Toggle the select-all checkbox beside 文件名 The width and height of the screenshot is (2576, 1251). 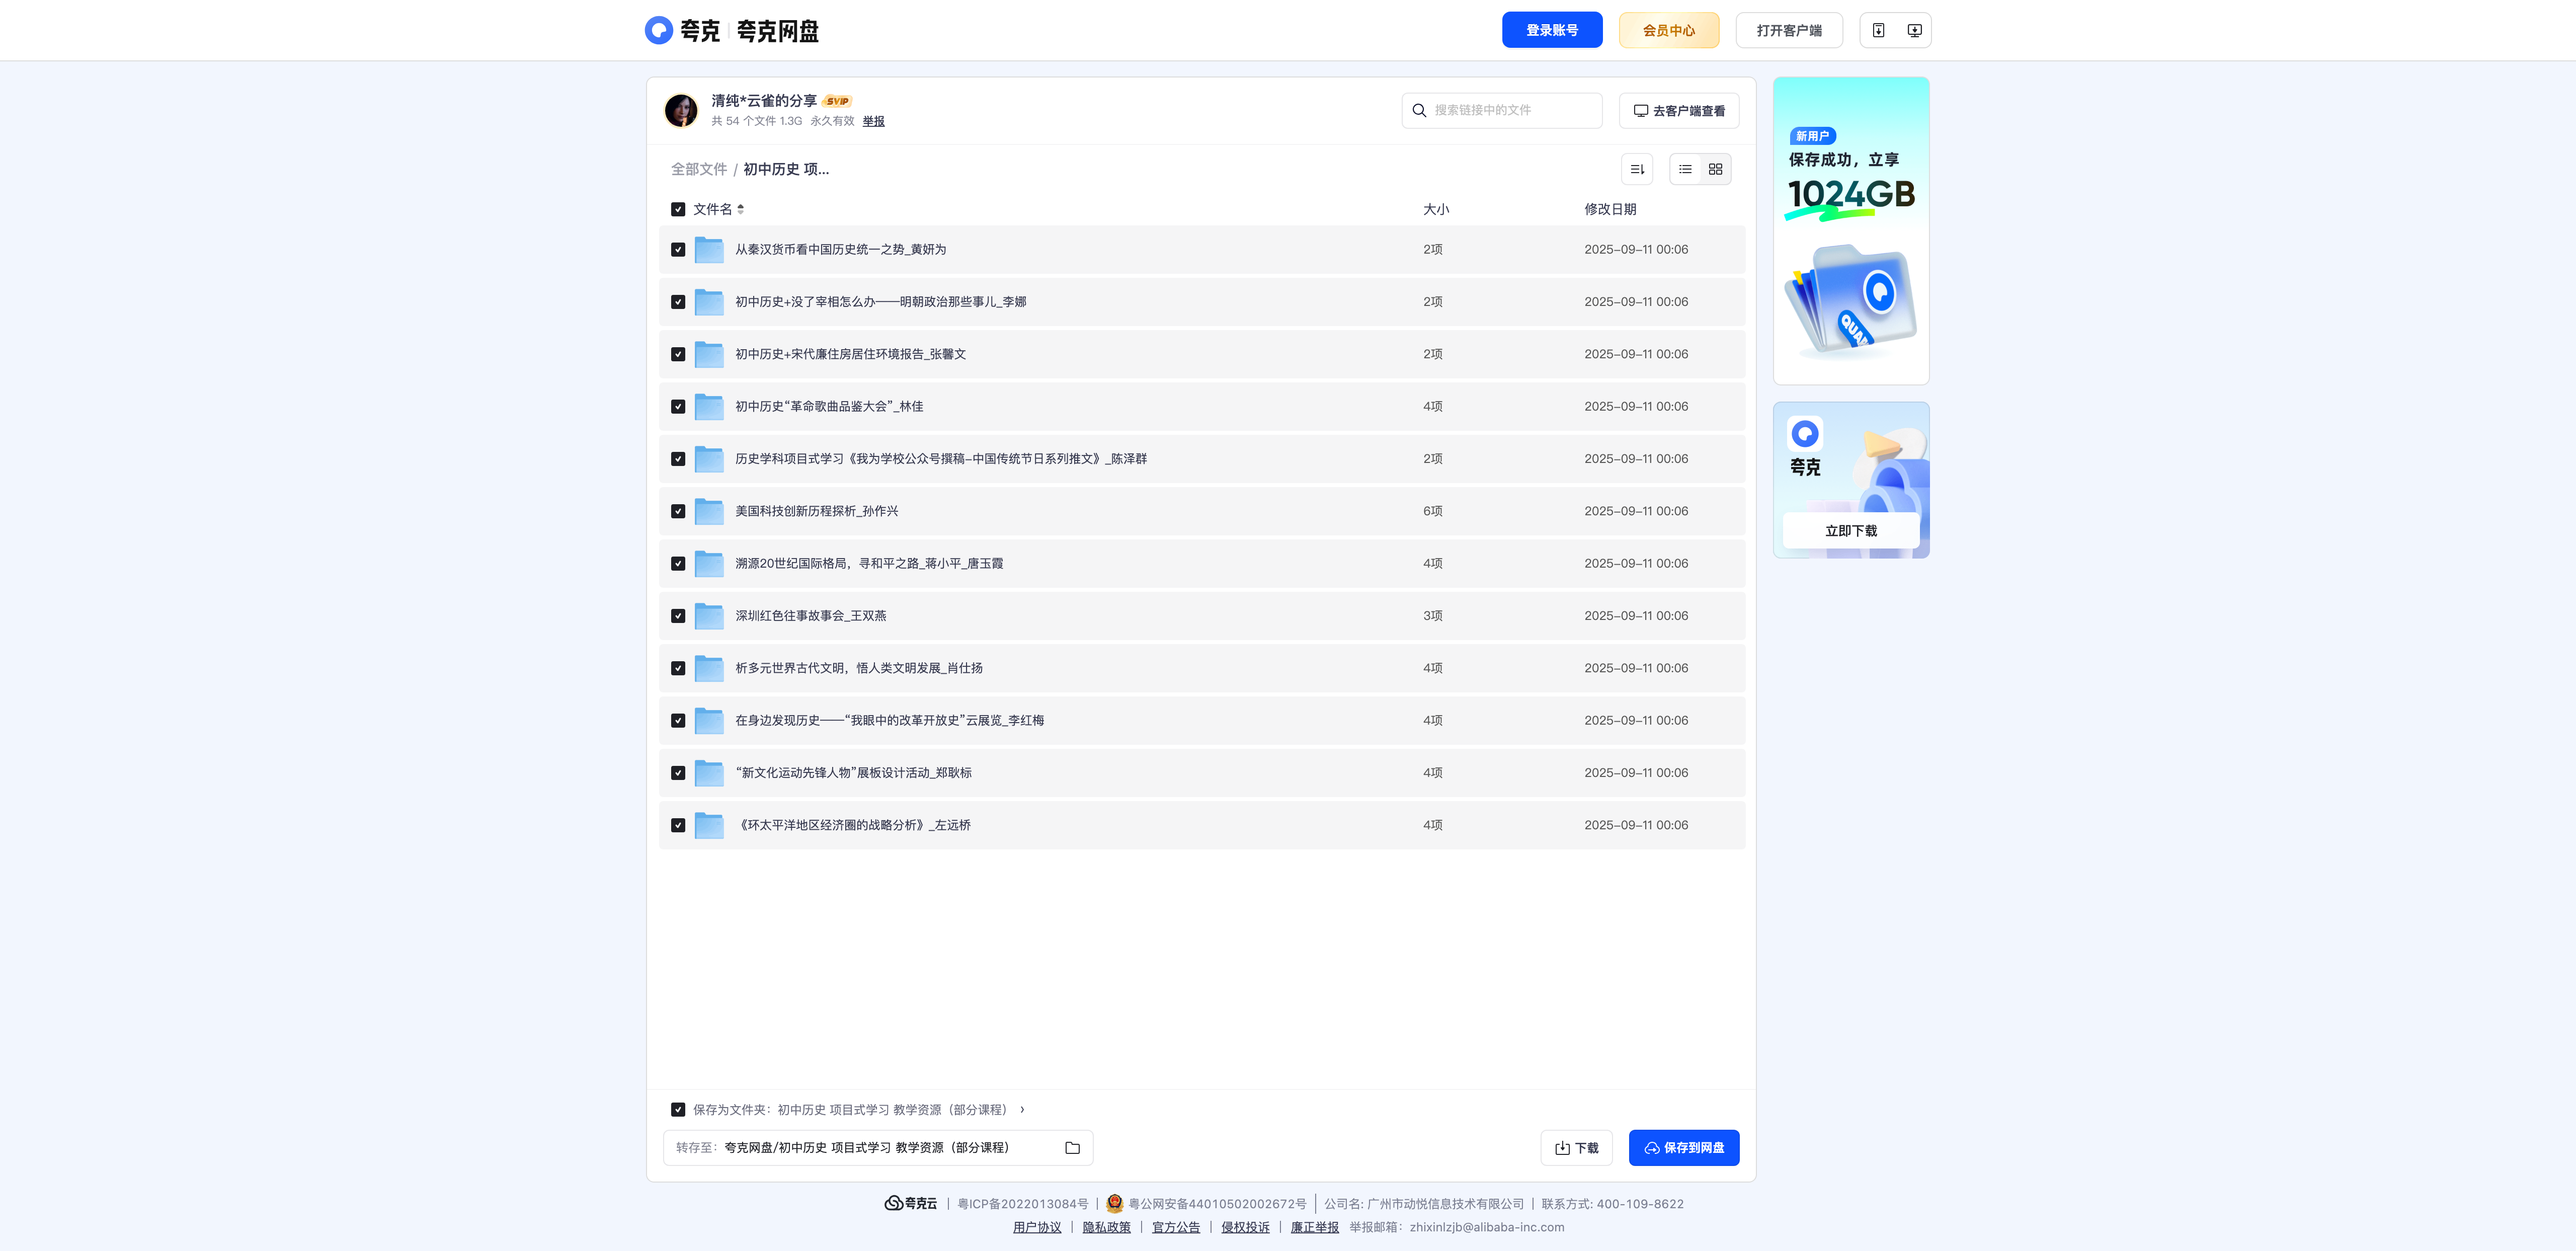pos(678,209)
